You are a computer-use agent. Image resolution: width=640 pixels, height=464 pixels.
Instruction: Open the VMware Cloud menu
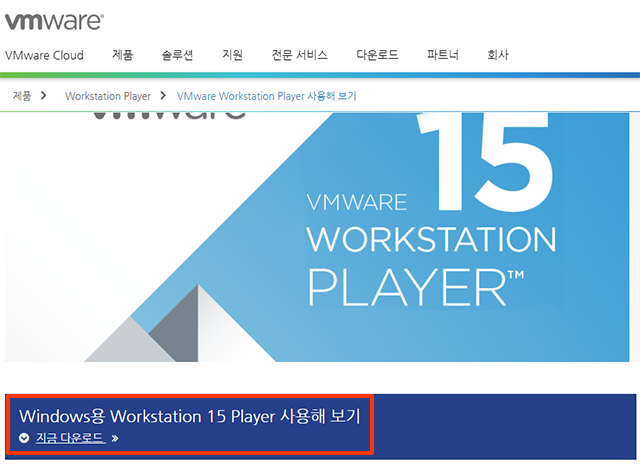[44, 55]
